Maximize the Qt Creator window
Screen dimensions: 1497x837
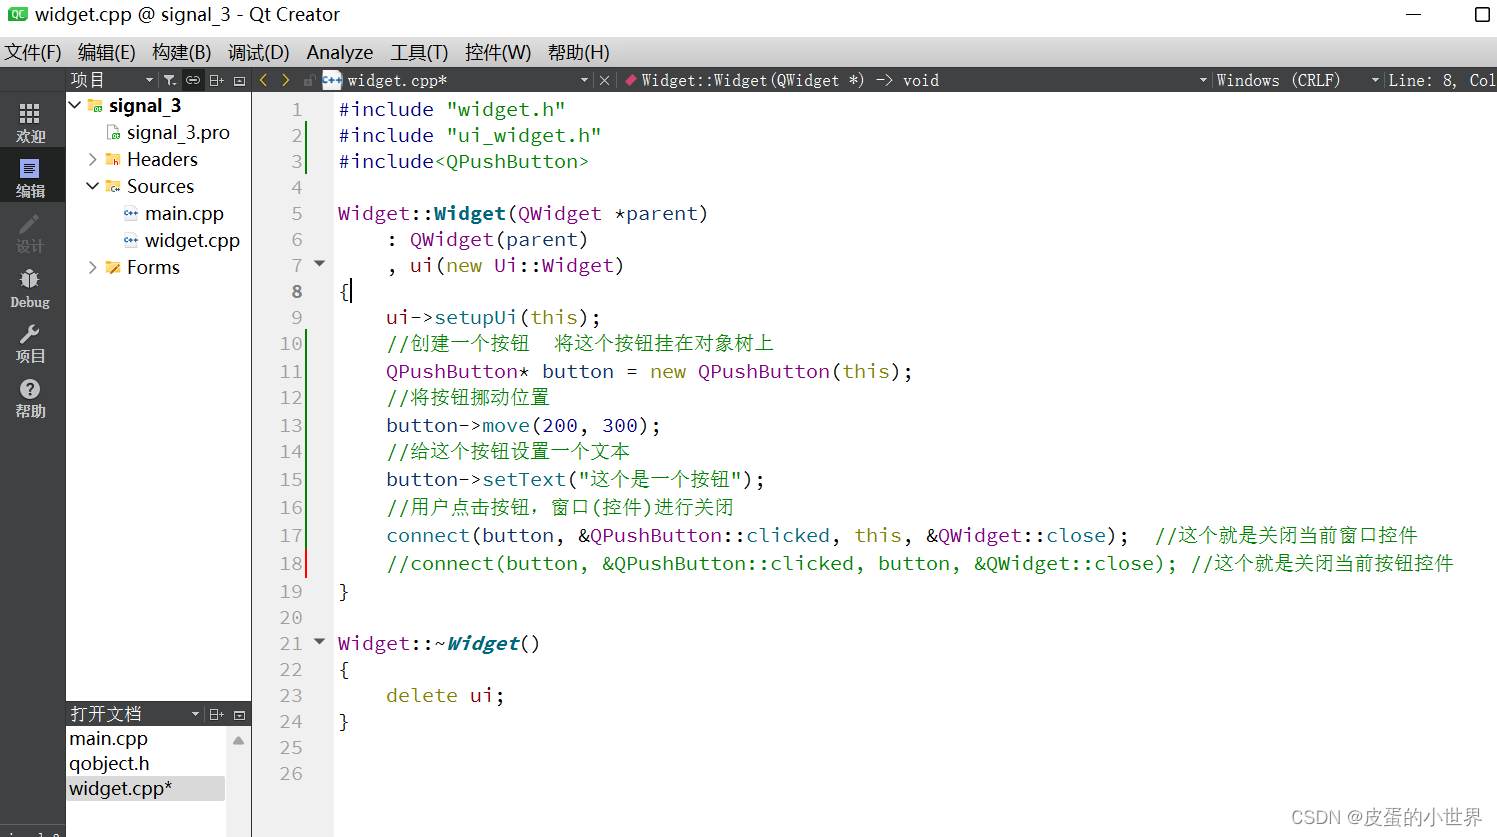pos(1482,14)
